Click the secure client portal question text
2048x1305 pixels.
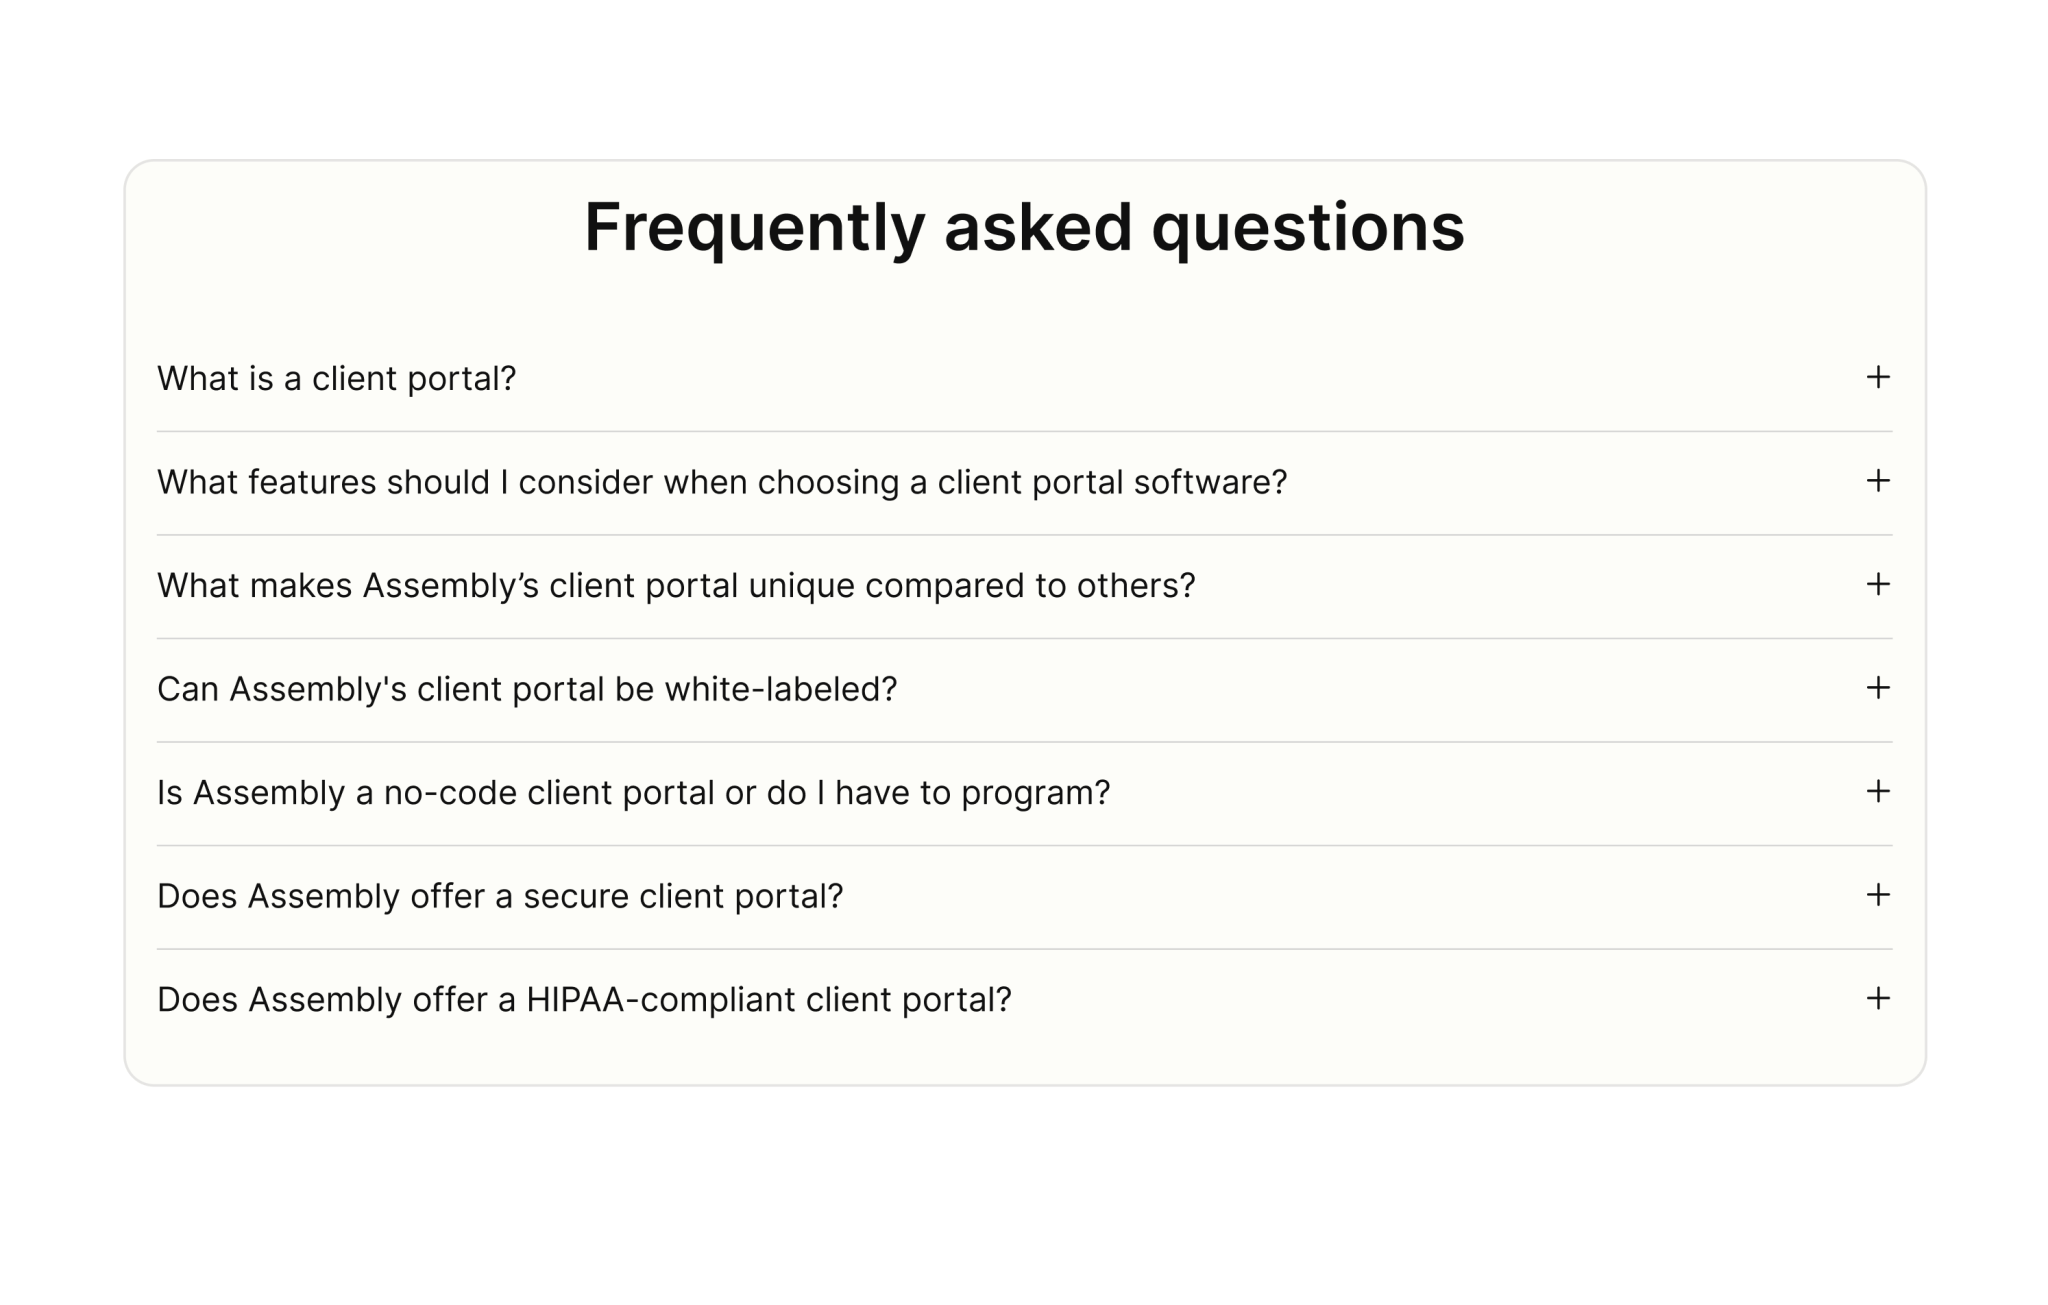click(x=501, y=896)
